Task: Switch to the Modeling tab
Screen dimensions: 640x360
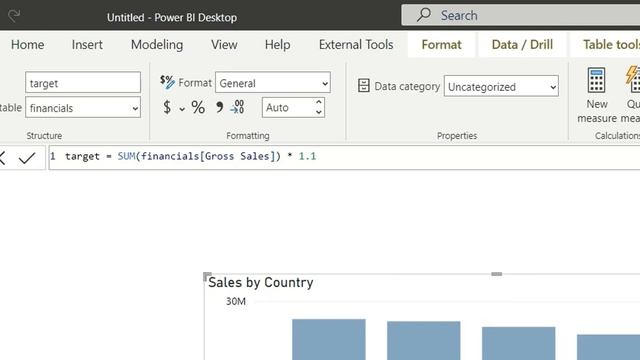Action: (x=157, y=44)
